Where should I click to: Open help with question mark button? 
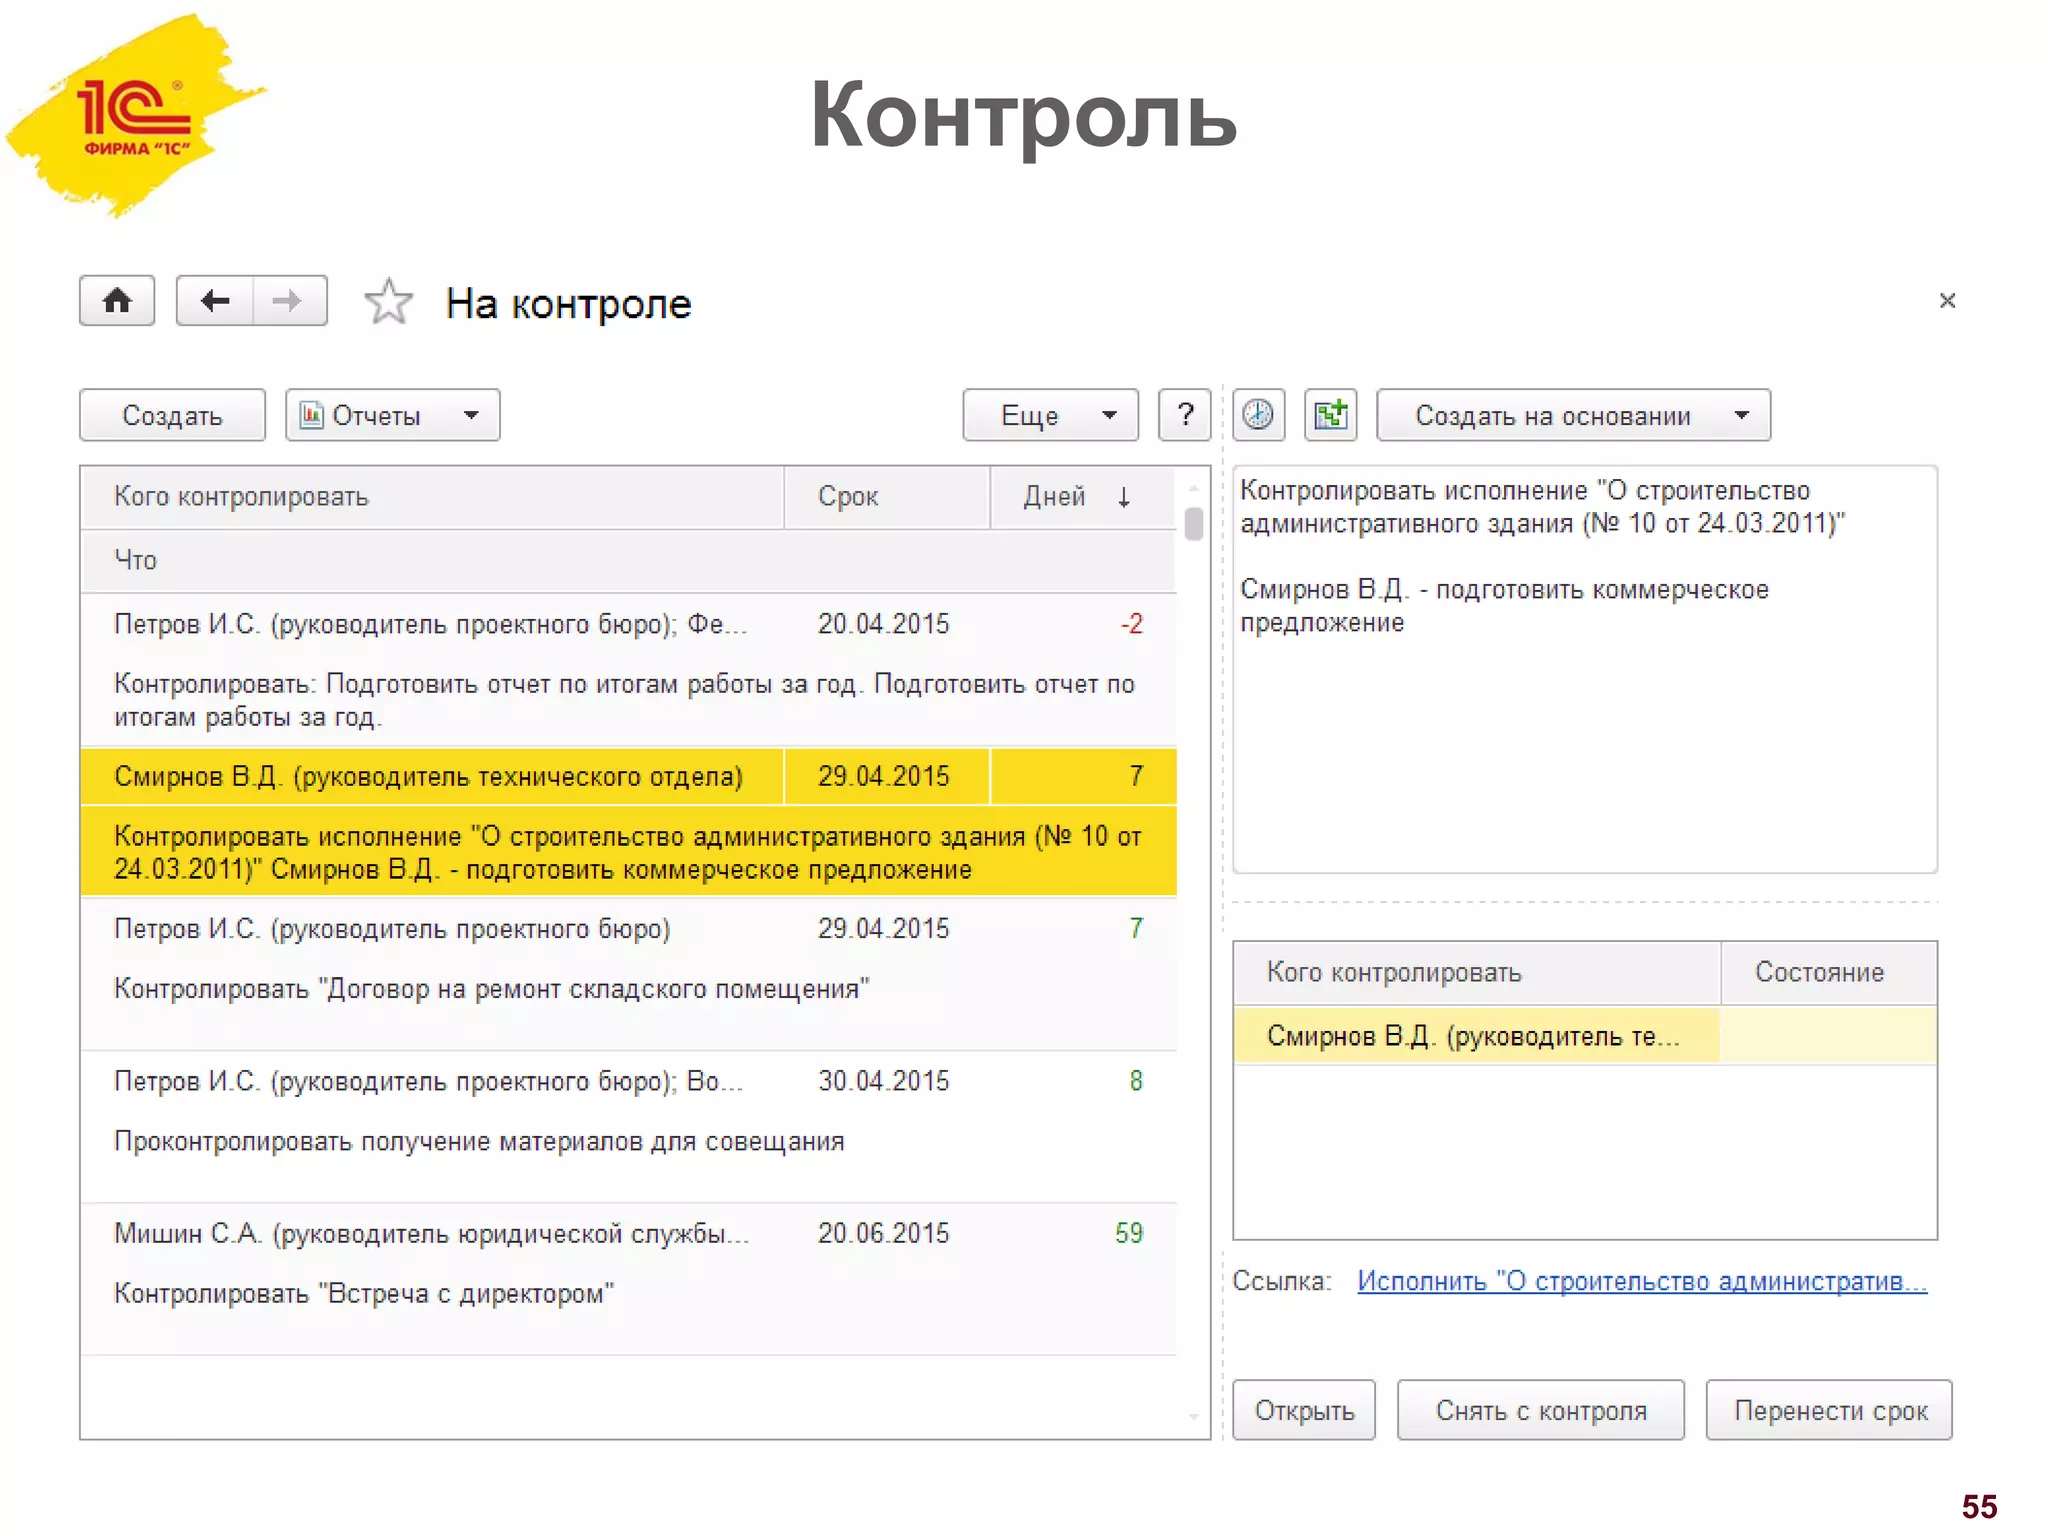(1185, 415)
